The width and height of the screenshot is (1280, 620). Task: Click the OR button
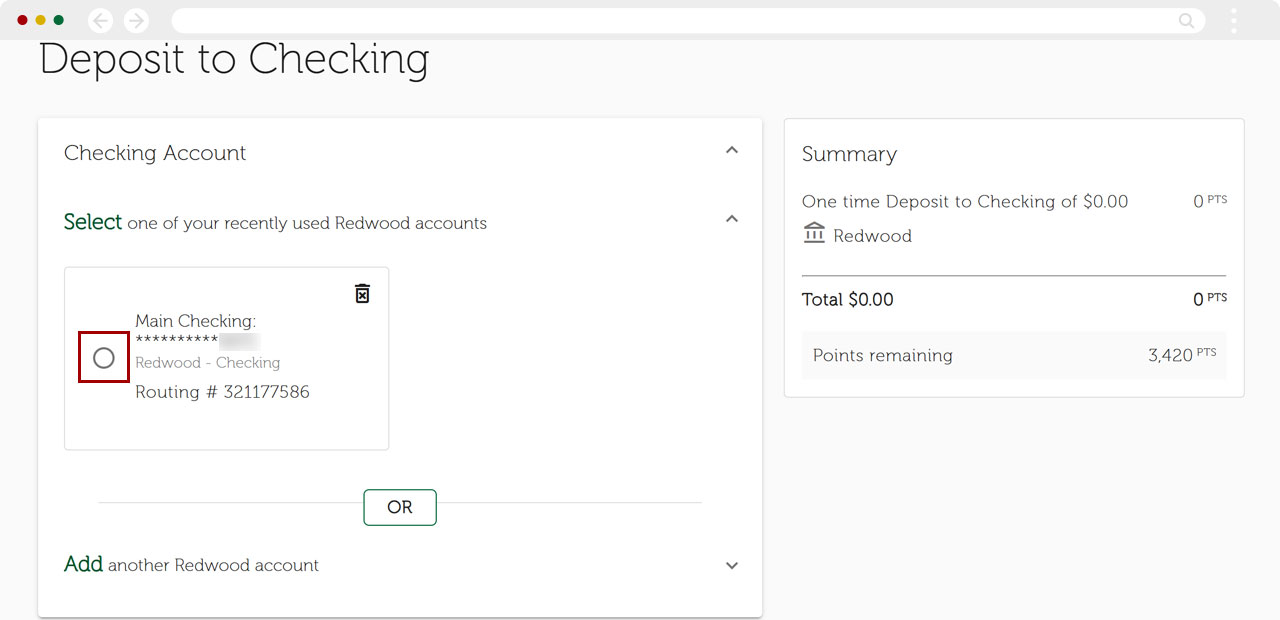400,507
